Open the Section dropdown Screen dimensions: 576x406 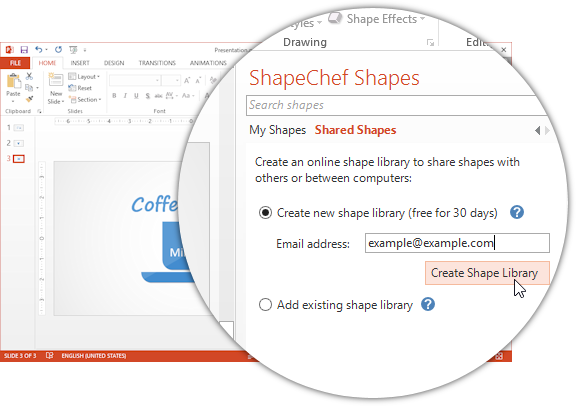(85, 99)
